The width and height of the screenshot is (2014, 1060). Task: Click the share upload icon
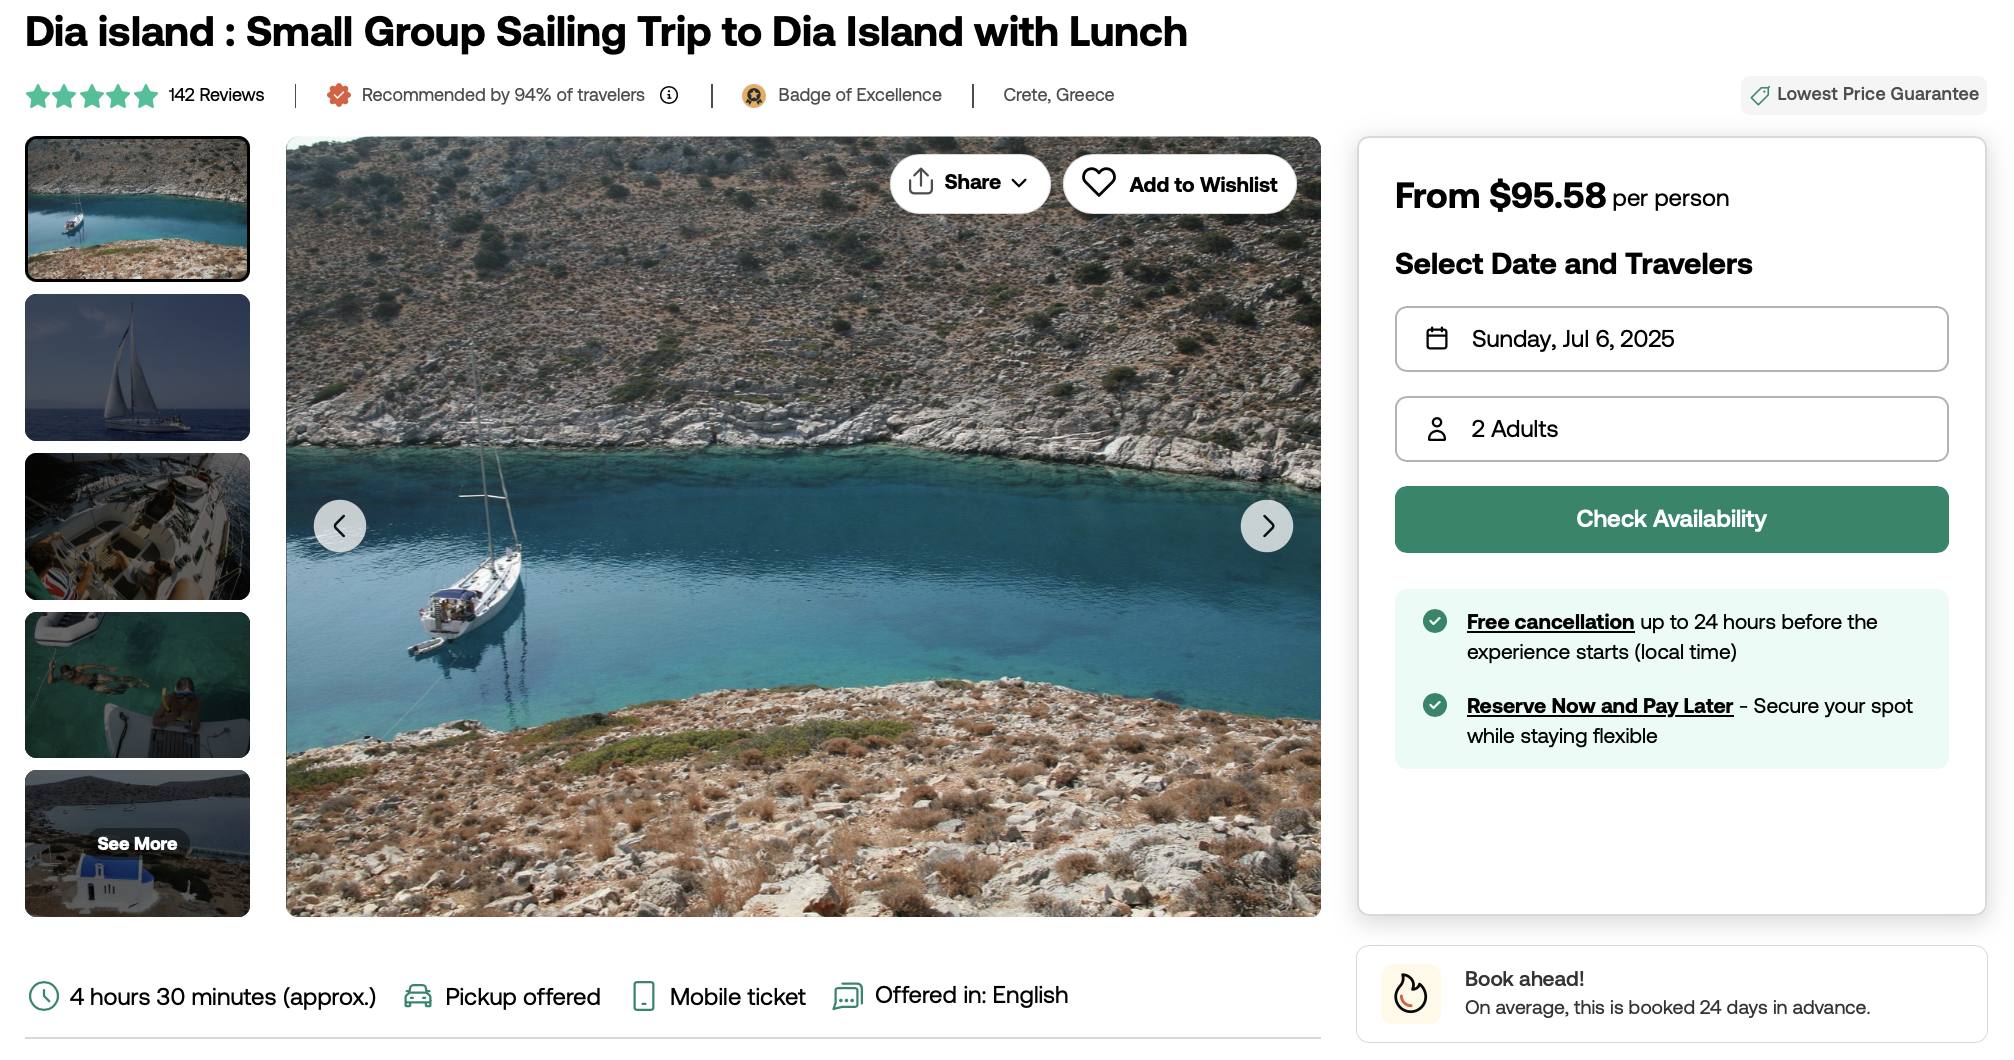tap(920, 181)
